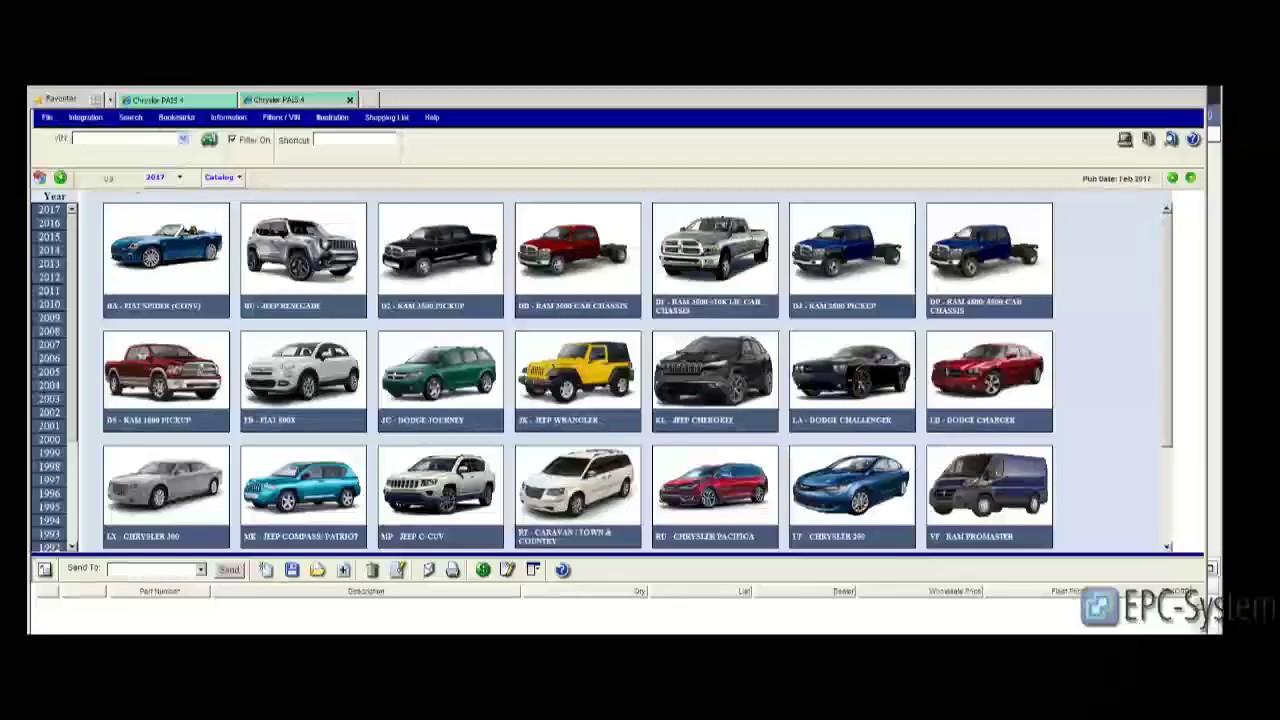Open the Integration menu
The height and width of the screenshot is (720, 1280).
click(85, 118)
